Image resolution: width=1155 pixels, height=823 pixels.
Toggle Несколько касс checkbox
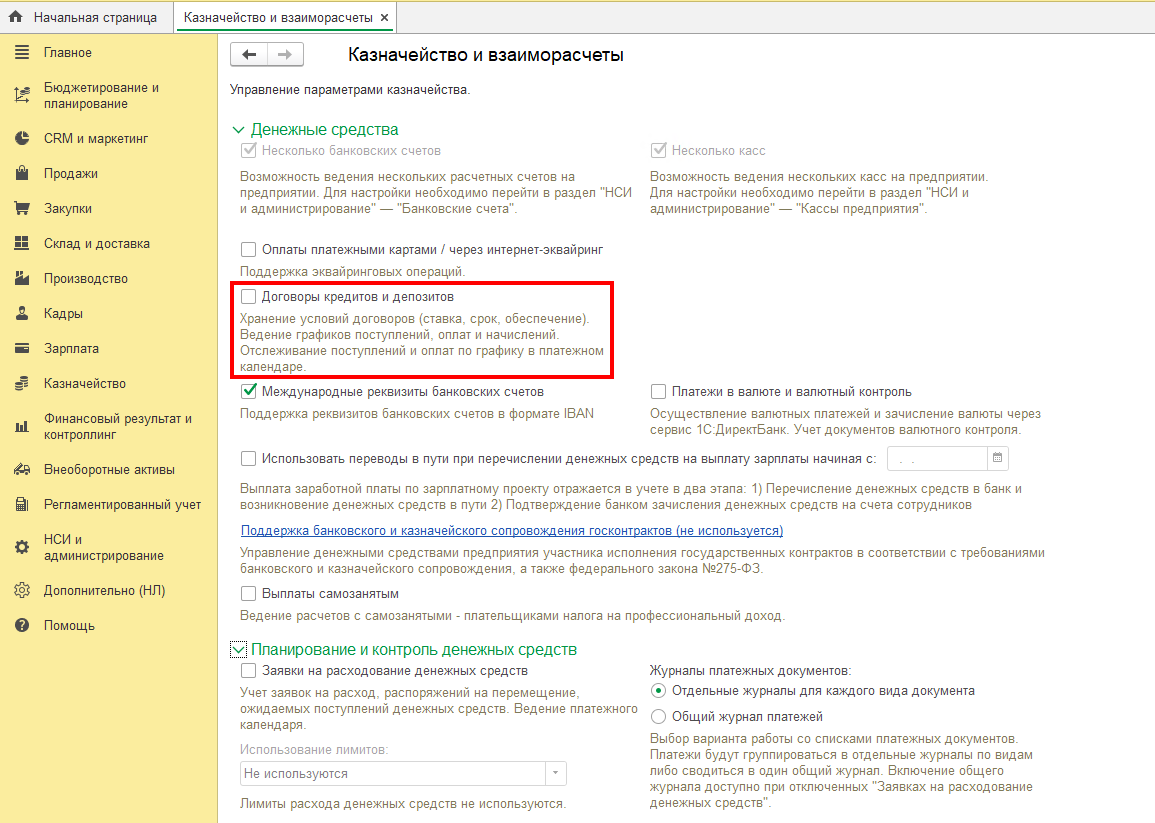coord(659,150)
